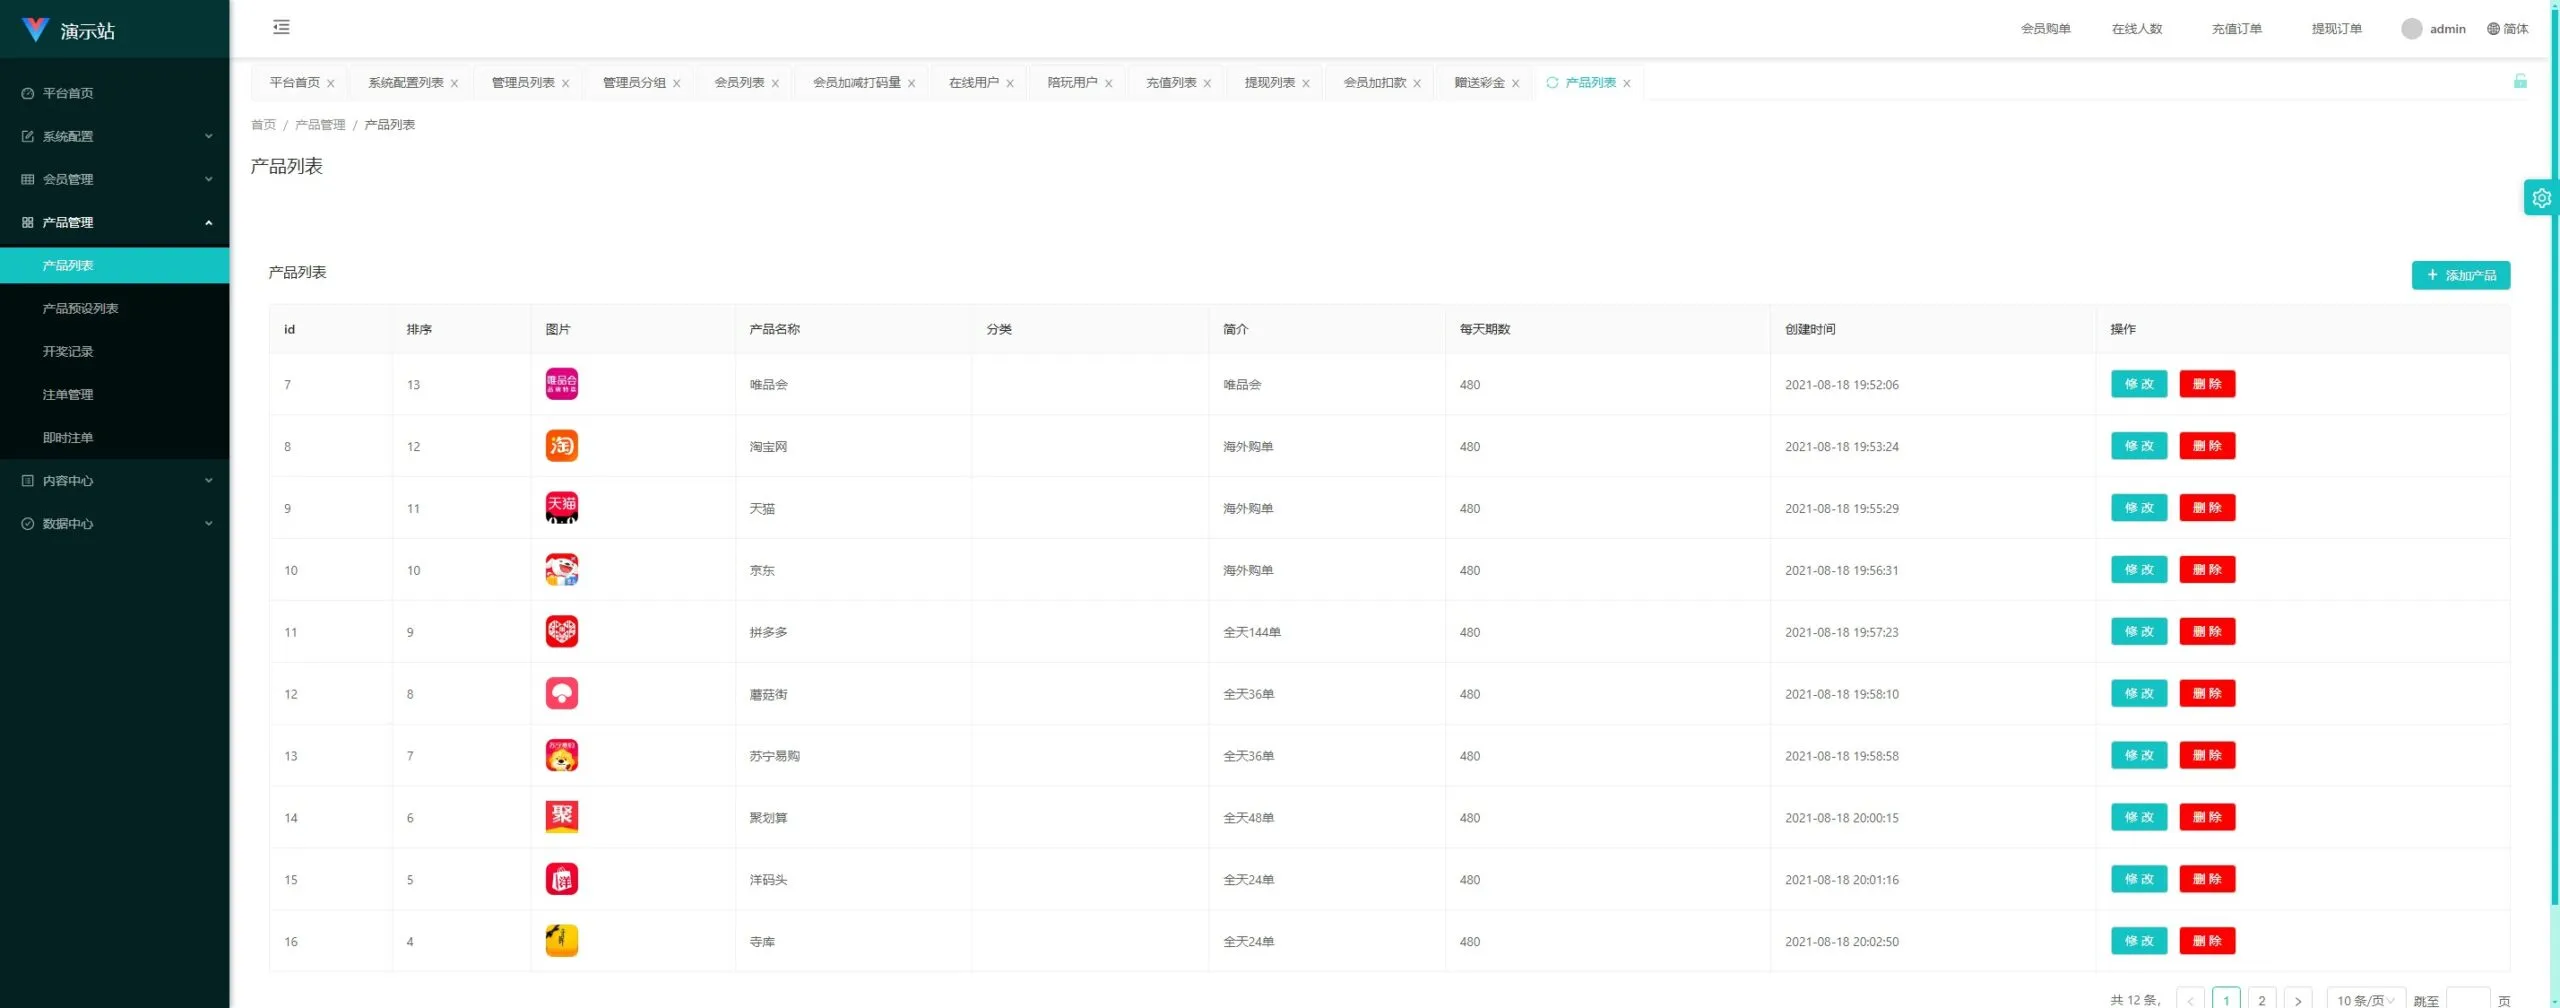
Task: Click 修改 for the 唯品会 row
Action: (2139, 384)
